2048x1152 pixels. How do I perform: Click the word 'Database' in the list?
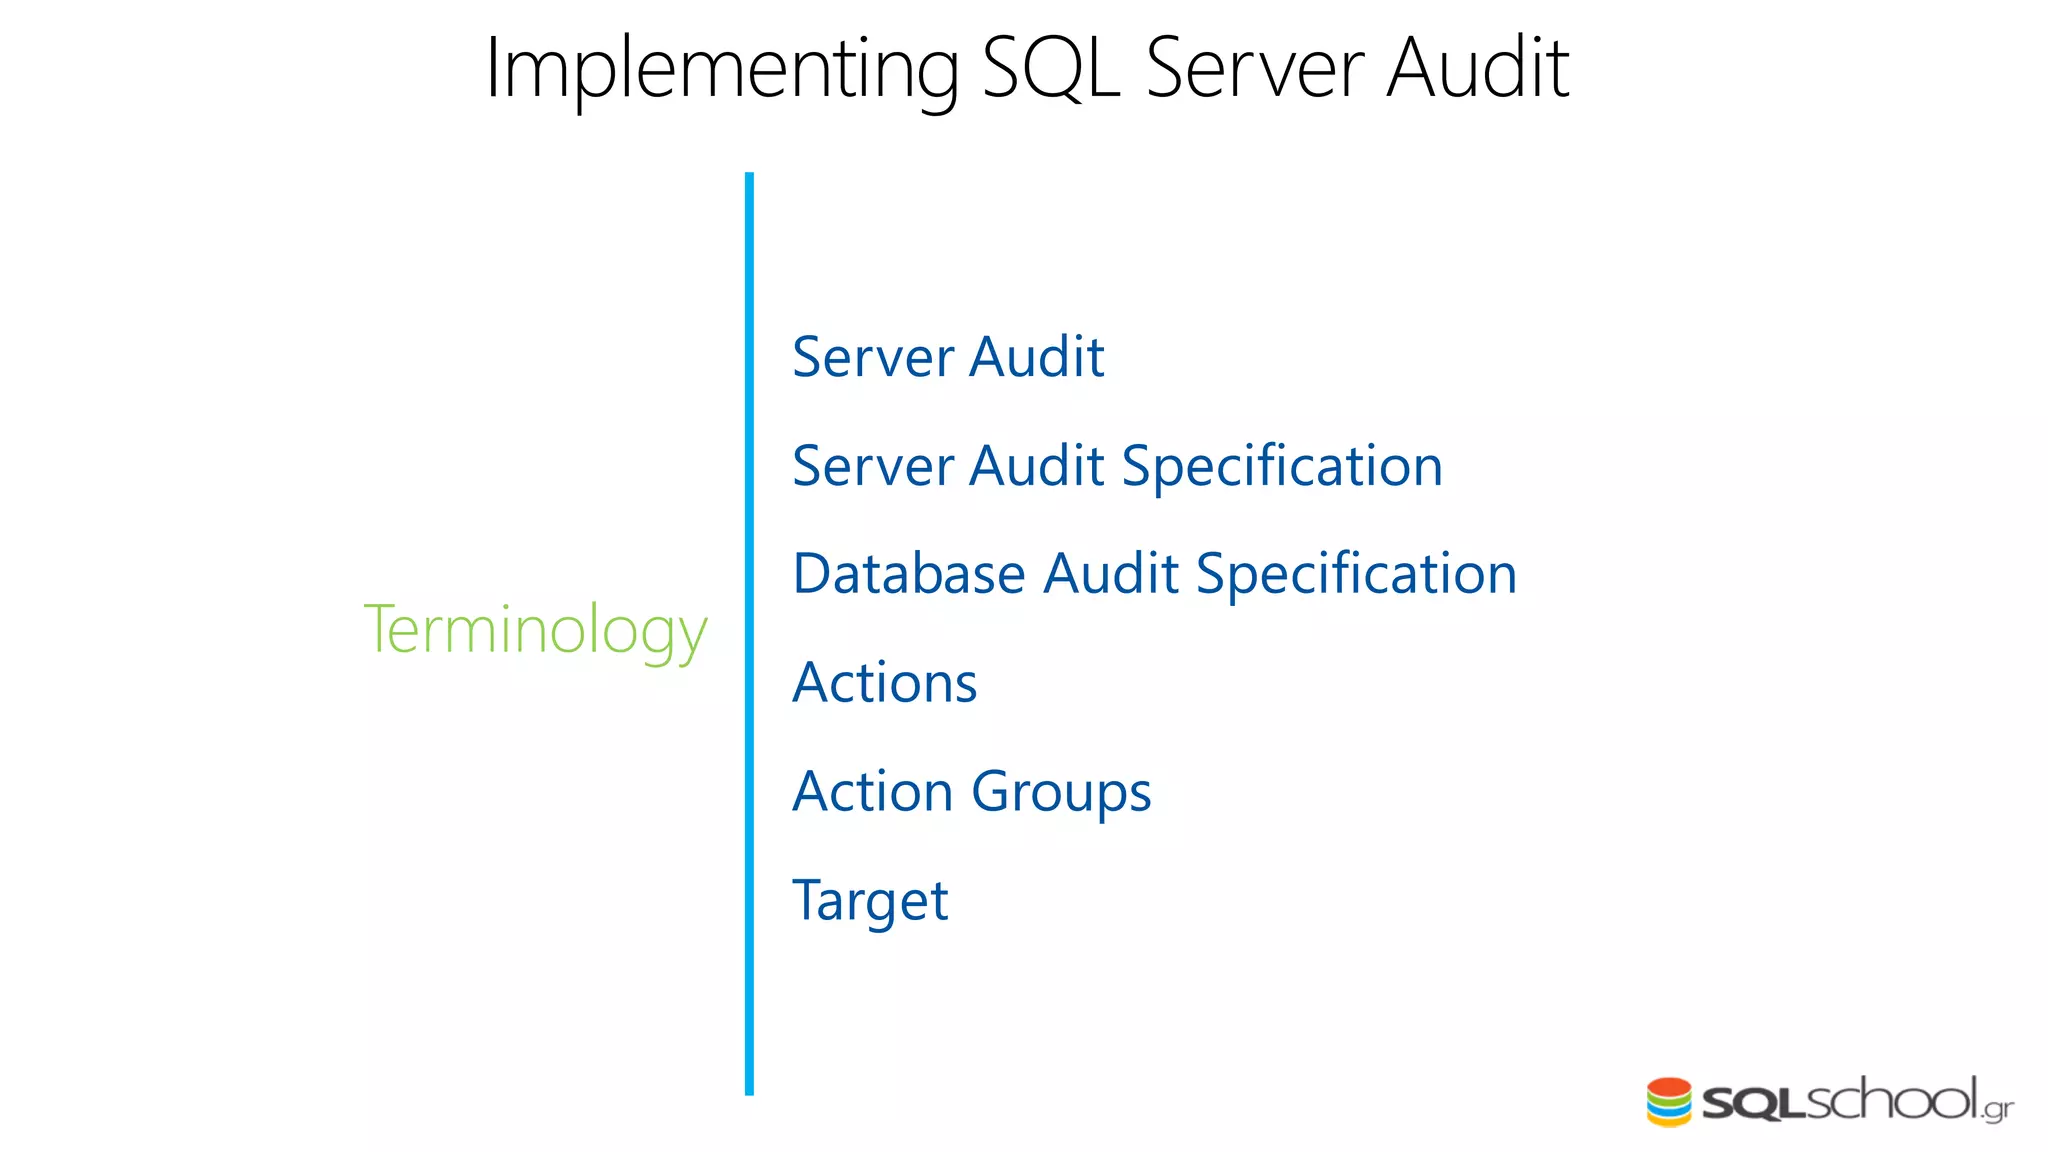pyautogui.click(x=909, y=575)
